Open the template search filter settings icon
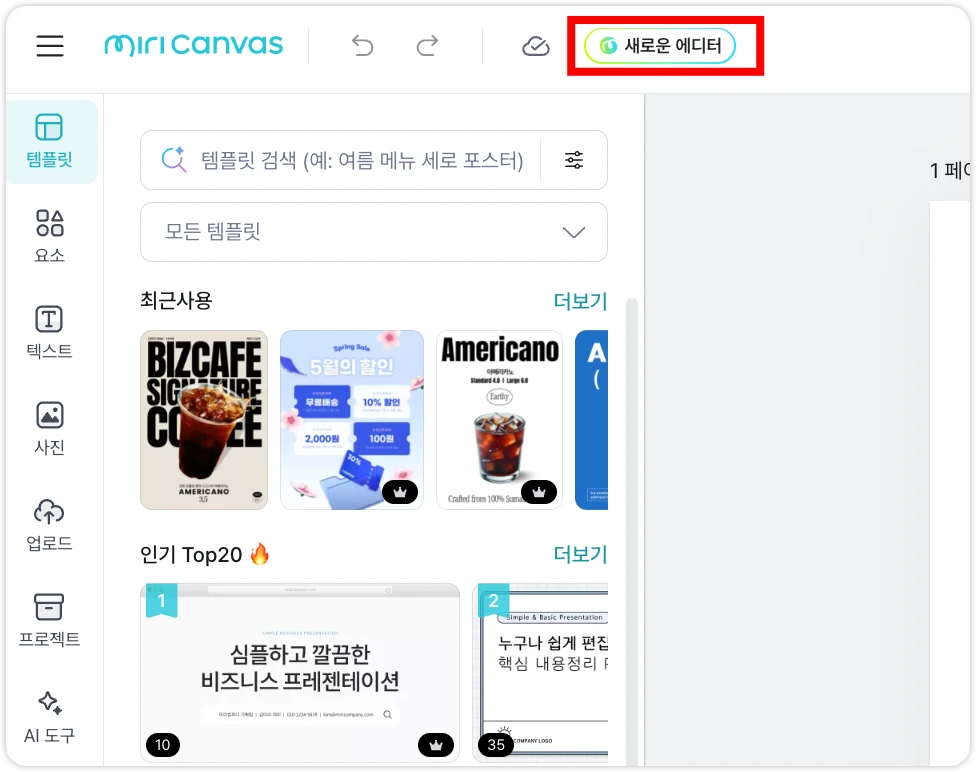Viewport: 976px width, 772px height. click(574, 160)
